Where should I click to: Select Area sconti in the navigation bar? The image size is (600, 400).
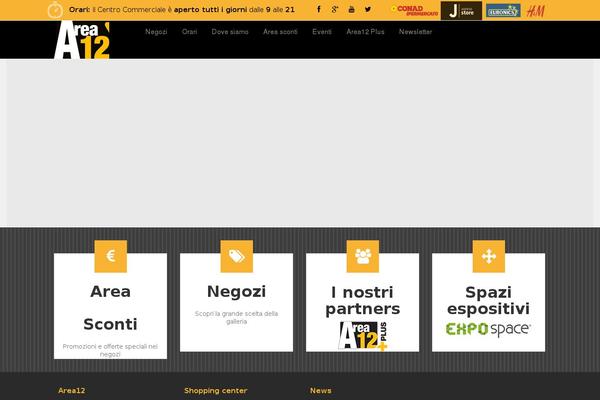[x=280, y=32]
